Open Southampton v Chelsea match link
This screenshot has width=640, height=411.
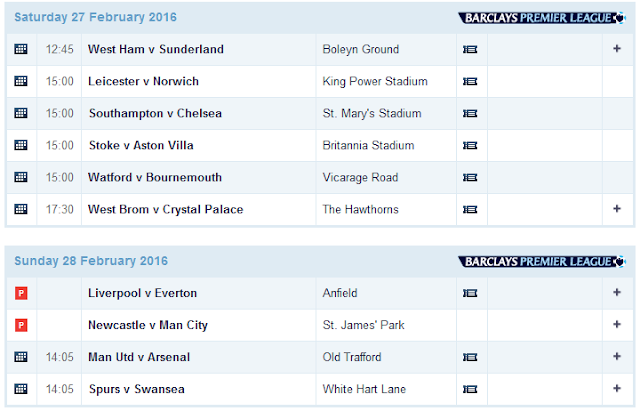point(155,113)
